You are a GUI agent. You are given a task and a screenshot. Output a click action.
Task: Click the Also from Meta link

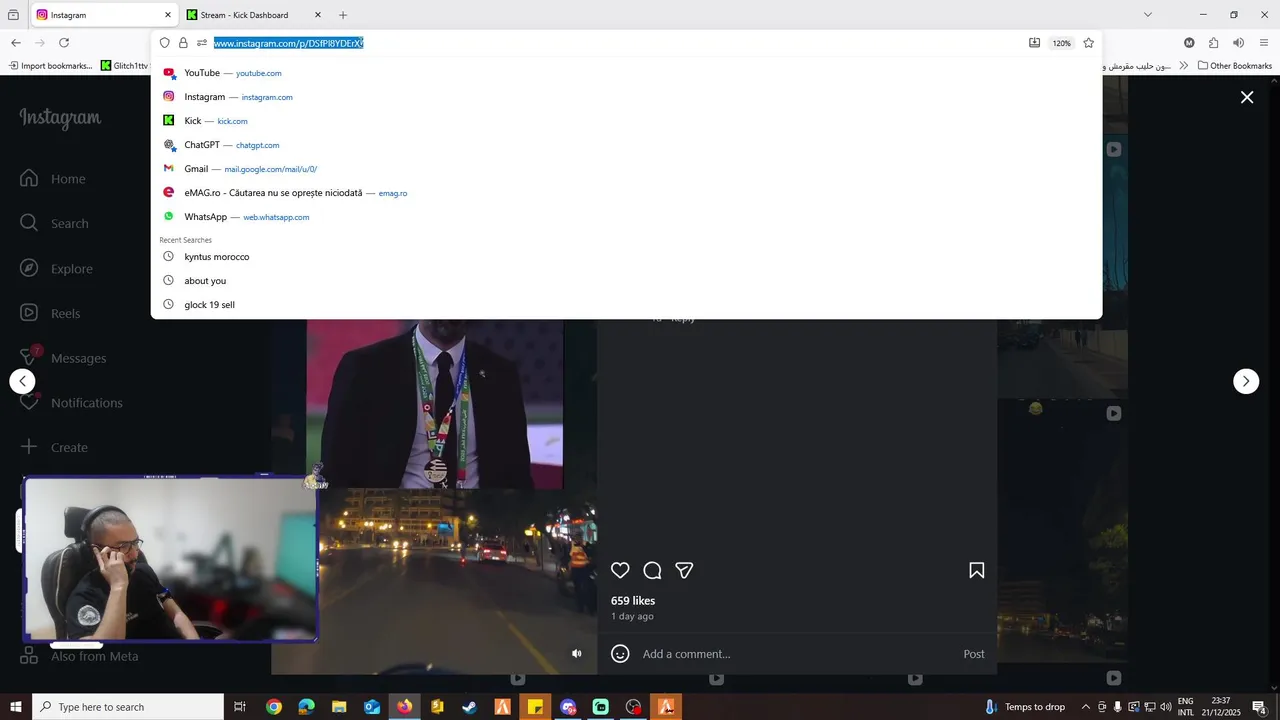click(80, 656)
